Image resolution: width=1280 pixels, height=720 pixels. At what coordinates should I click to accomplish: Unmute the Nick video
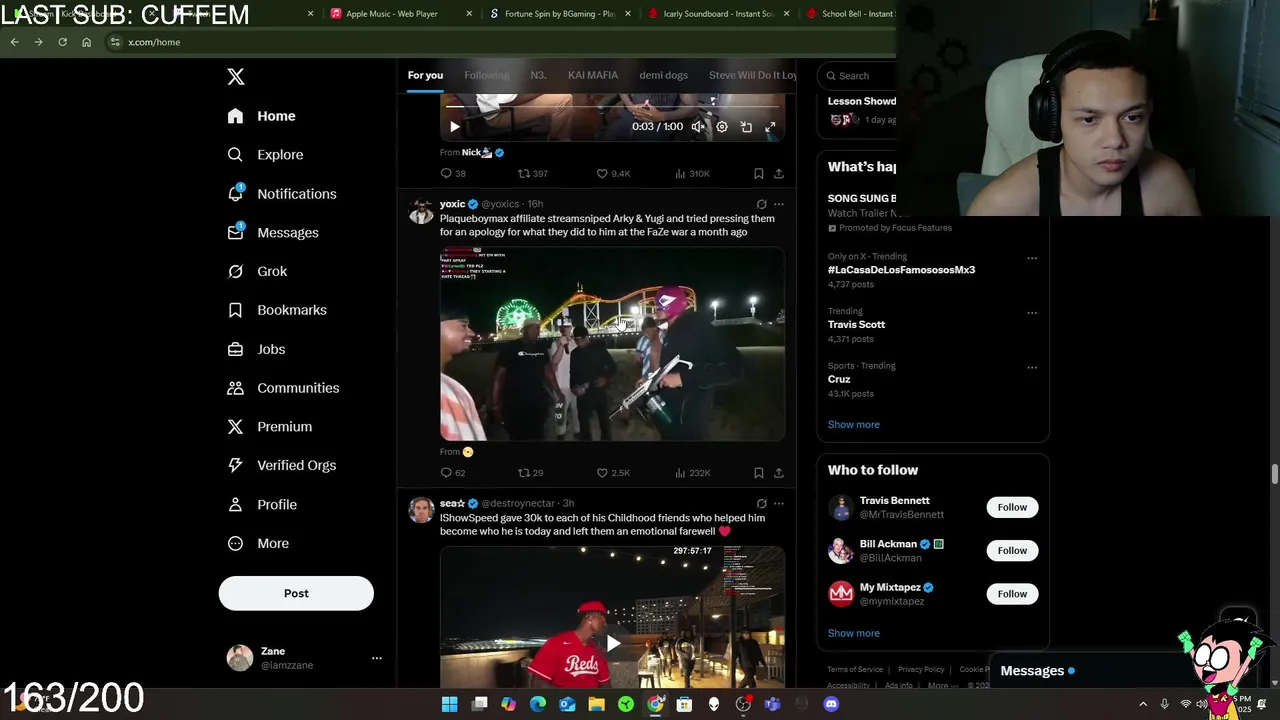[698, 127]
